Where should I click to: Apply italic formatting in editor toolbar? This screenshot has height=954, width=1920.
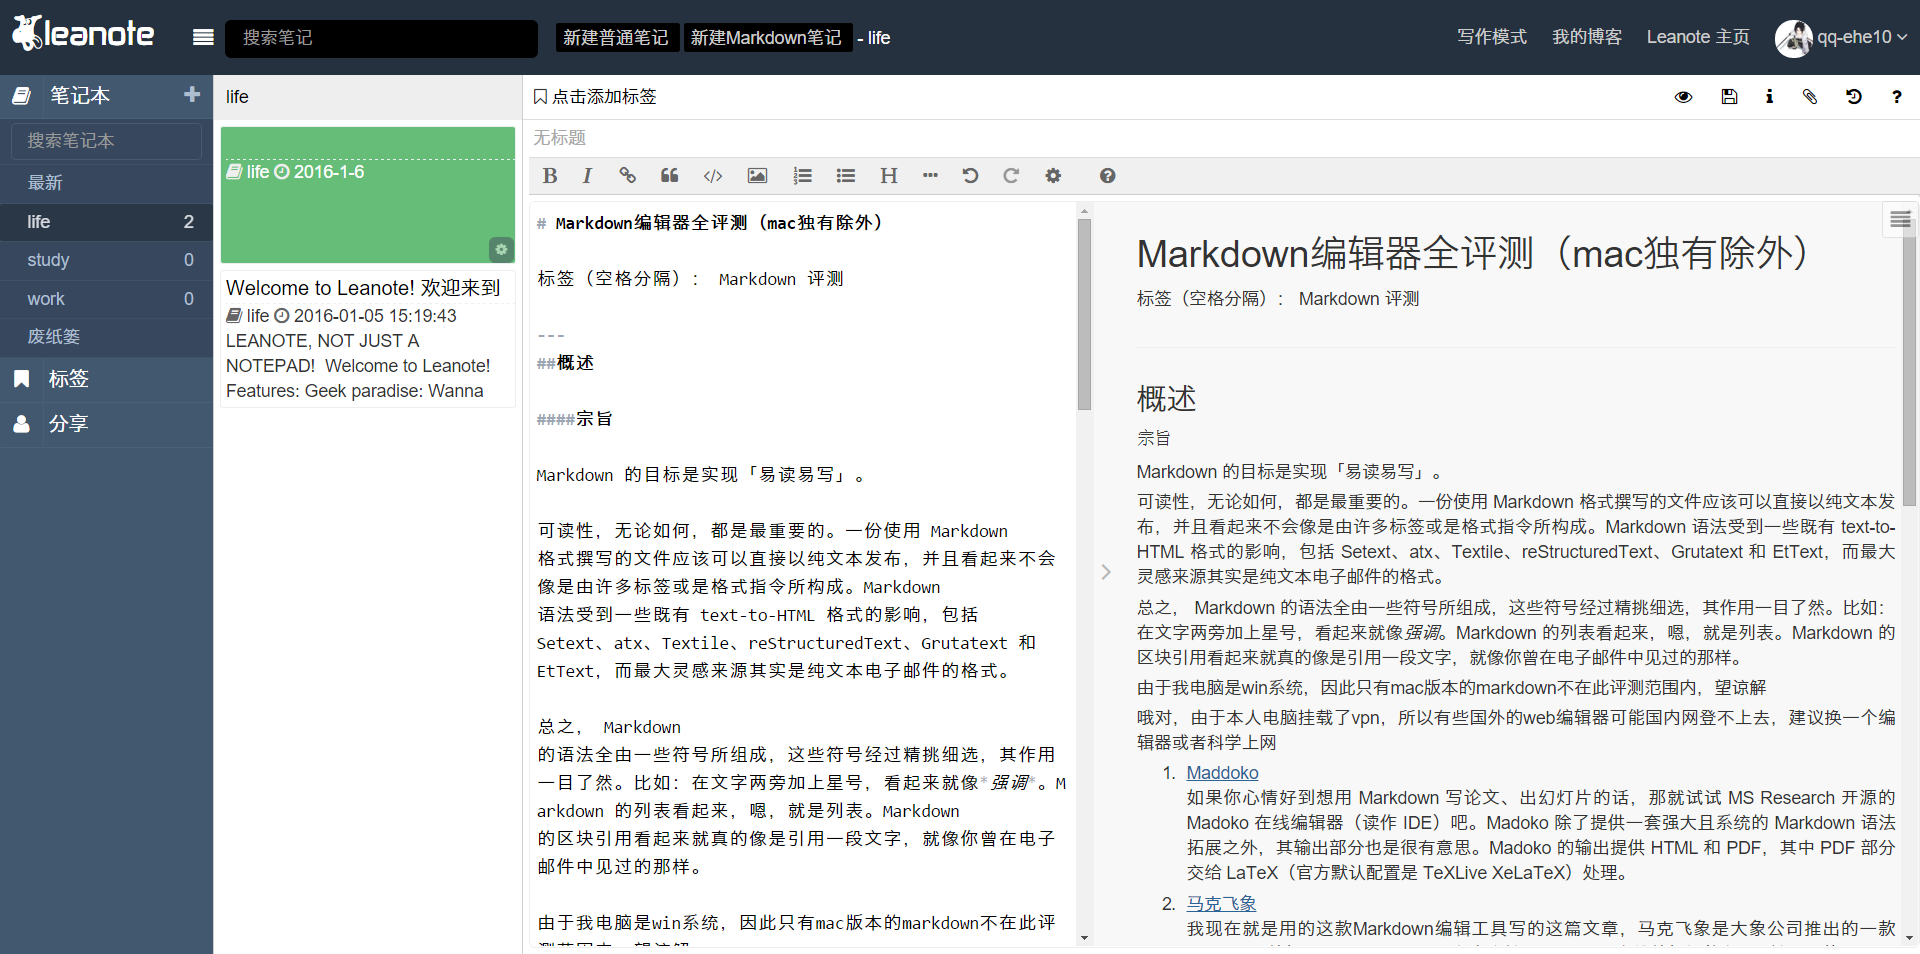[x=587, y=176]
